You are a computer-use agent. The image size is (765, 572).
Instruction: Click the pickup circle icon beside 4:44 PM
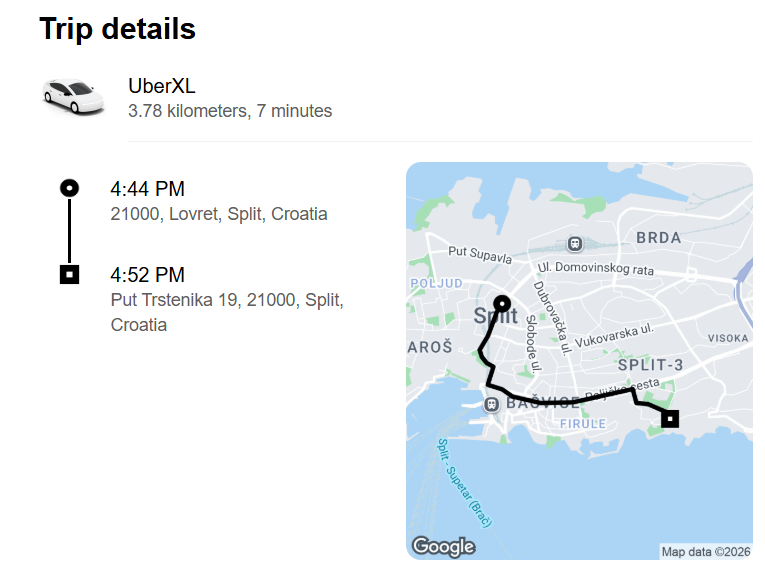point(69,187)
